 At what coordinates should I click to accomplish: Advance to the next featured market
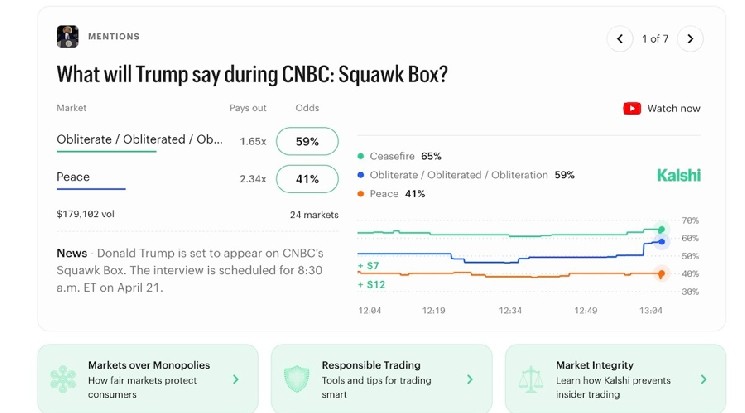coord(690,38)
